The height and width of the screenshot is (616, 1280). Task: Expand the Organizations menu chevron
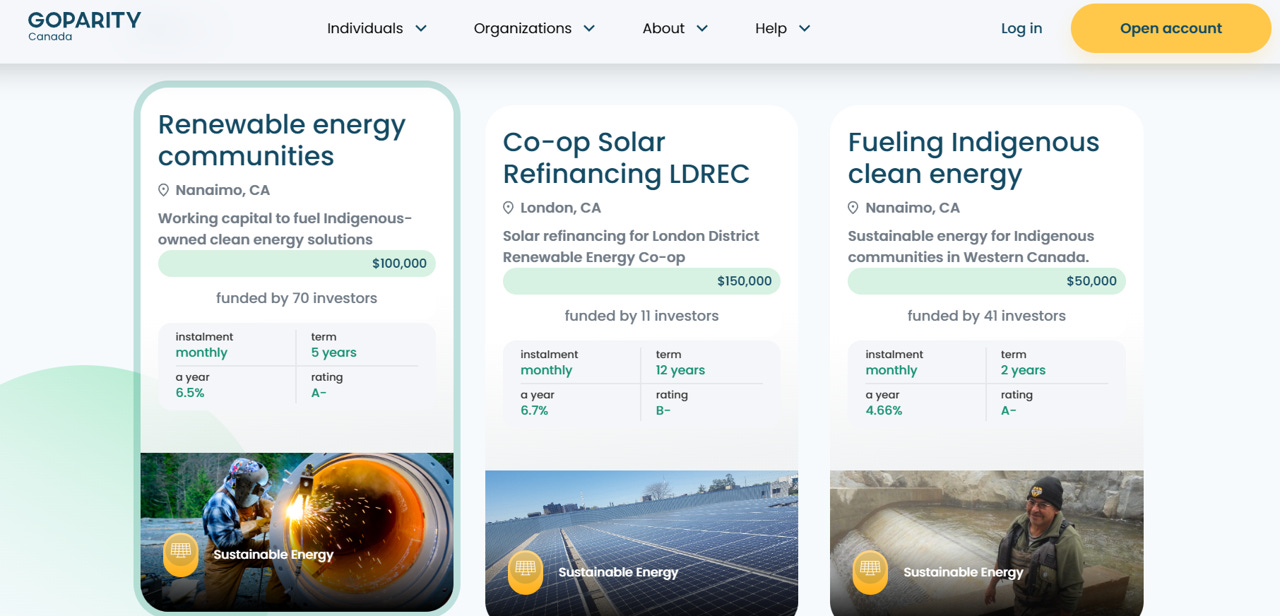point(589,29)
